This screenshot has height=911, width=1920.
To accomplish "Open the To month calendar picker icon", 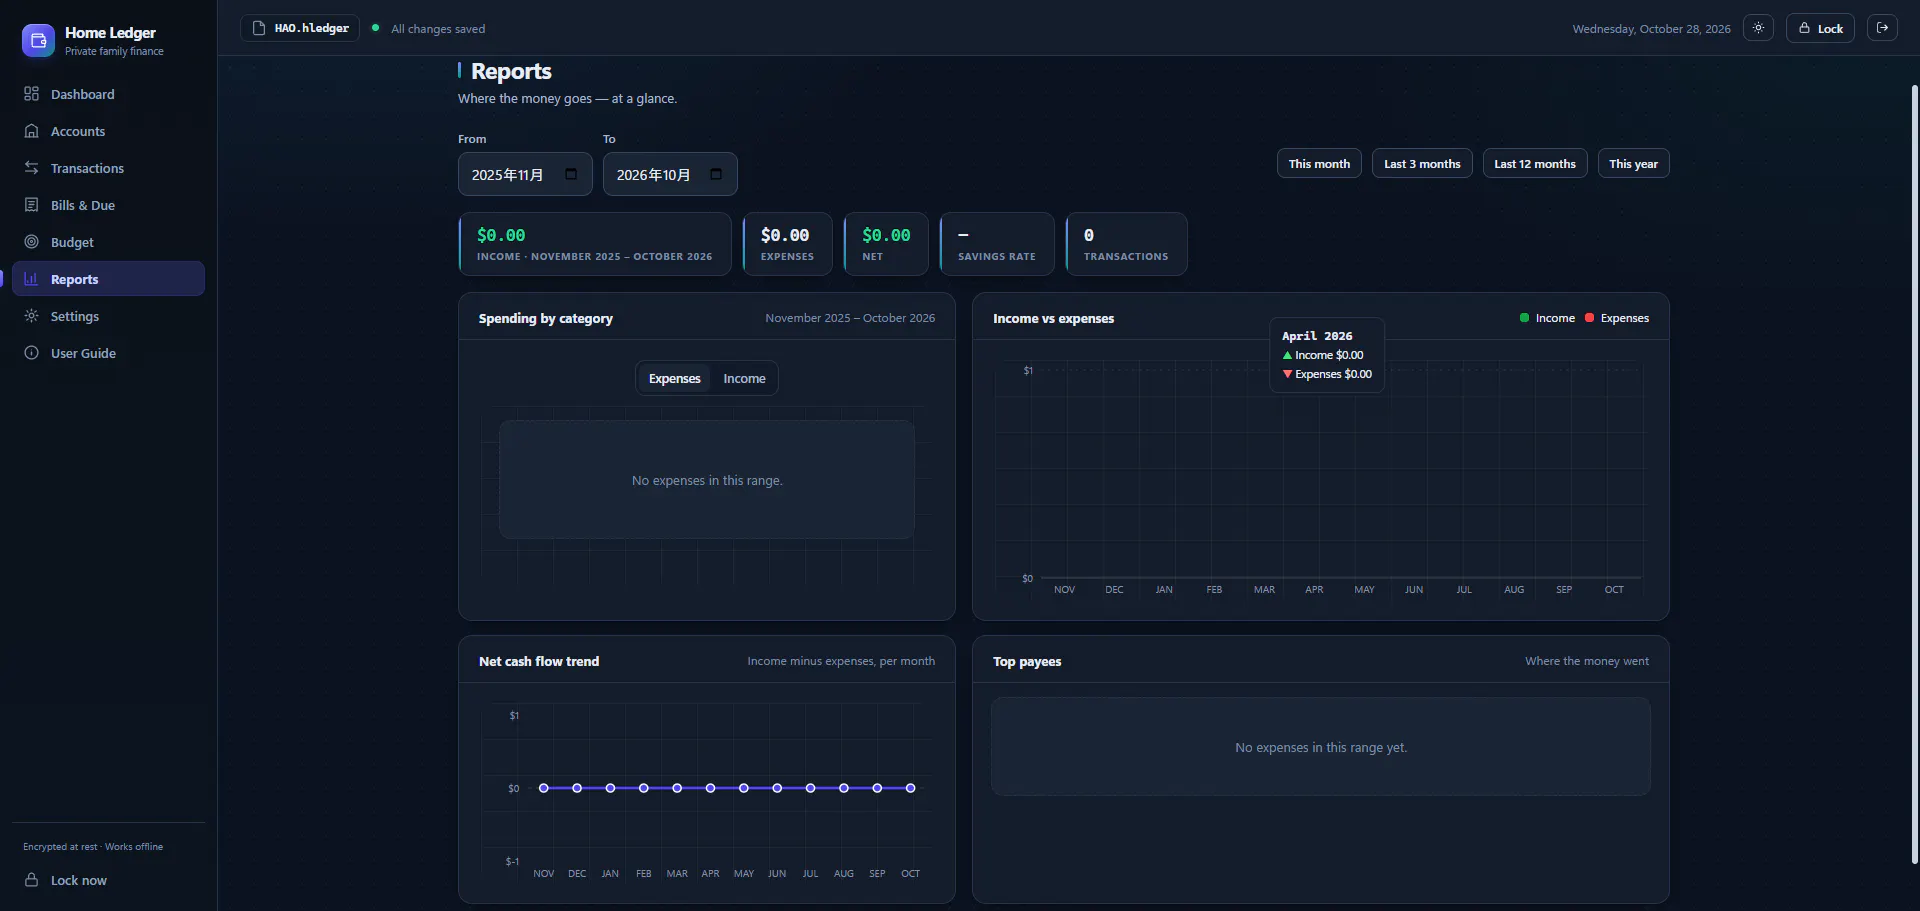I will (716, 174).
